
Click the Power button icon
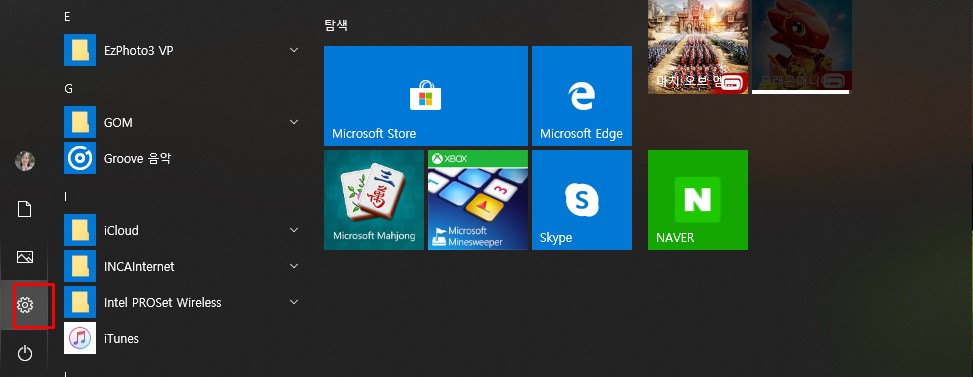[25, 353]
